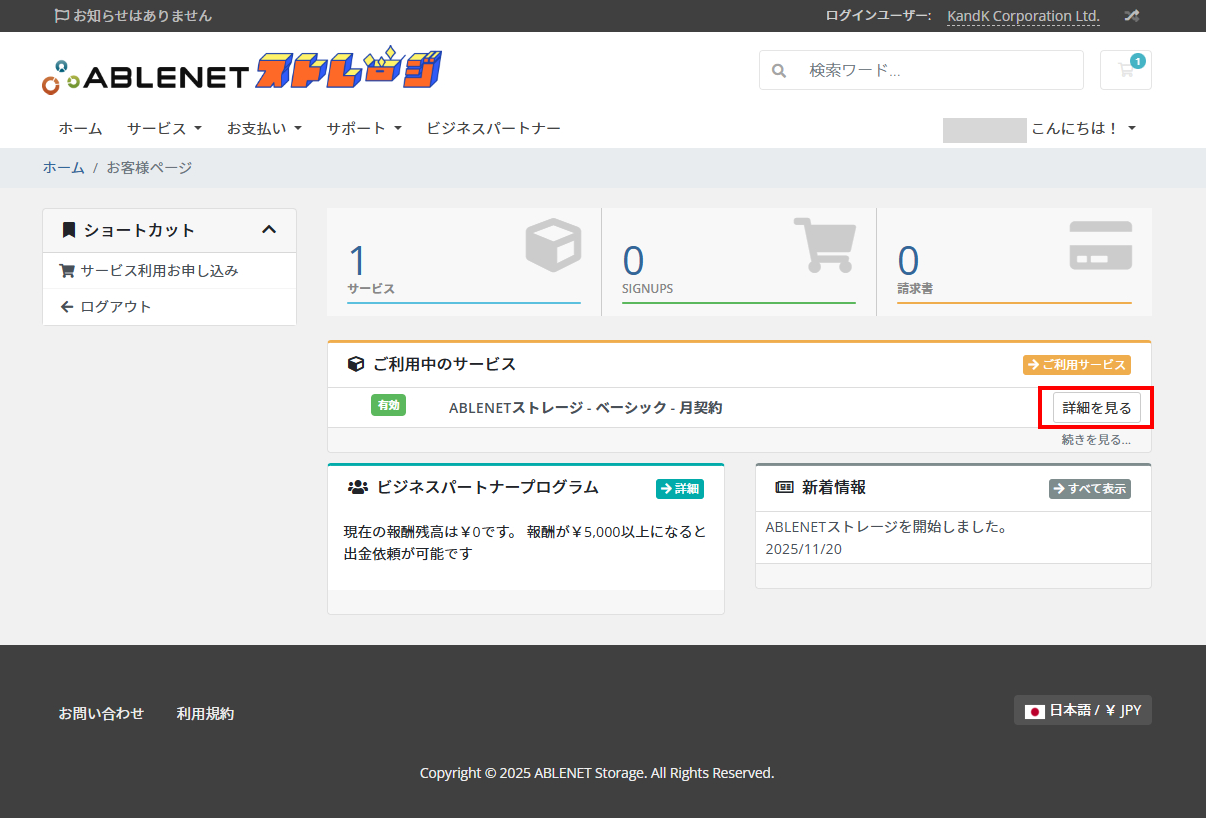
Task: Open the お支払い dropdown menu
Action: pyautogui.click(x=264, y=128)
